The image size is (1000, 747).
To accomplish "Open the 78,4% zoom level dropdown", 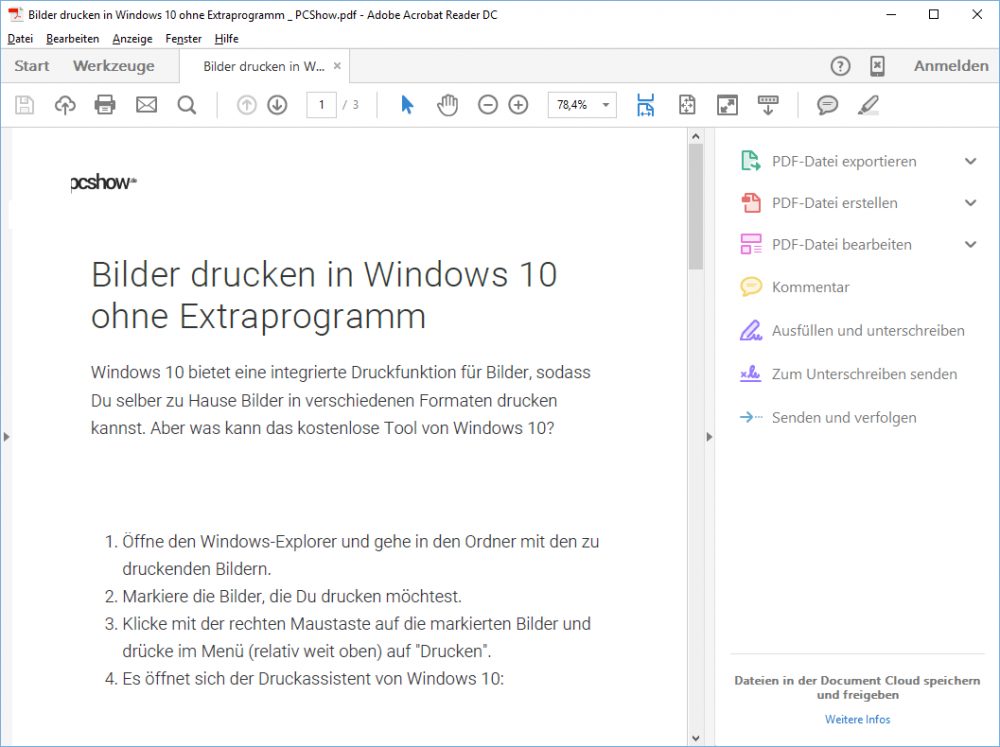I will pos(605,105).
